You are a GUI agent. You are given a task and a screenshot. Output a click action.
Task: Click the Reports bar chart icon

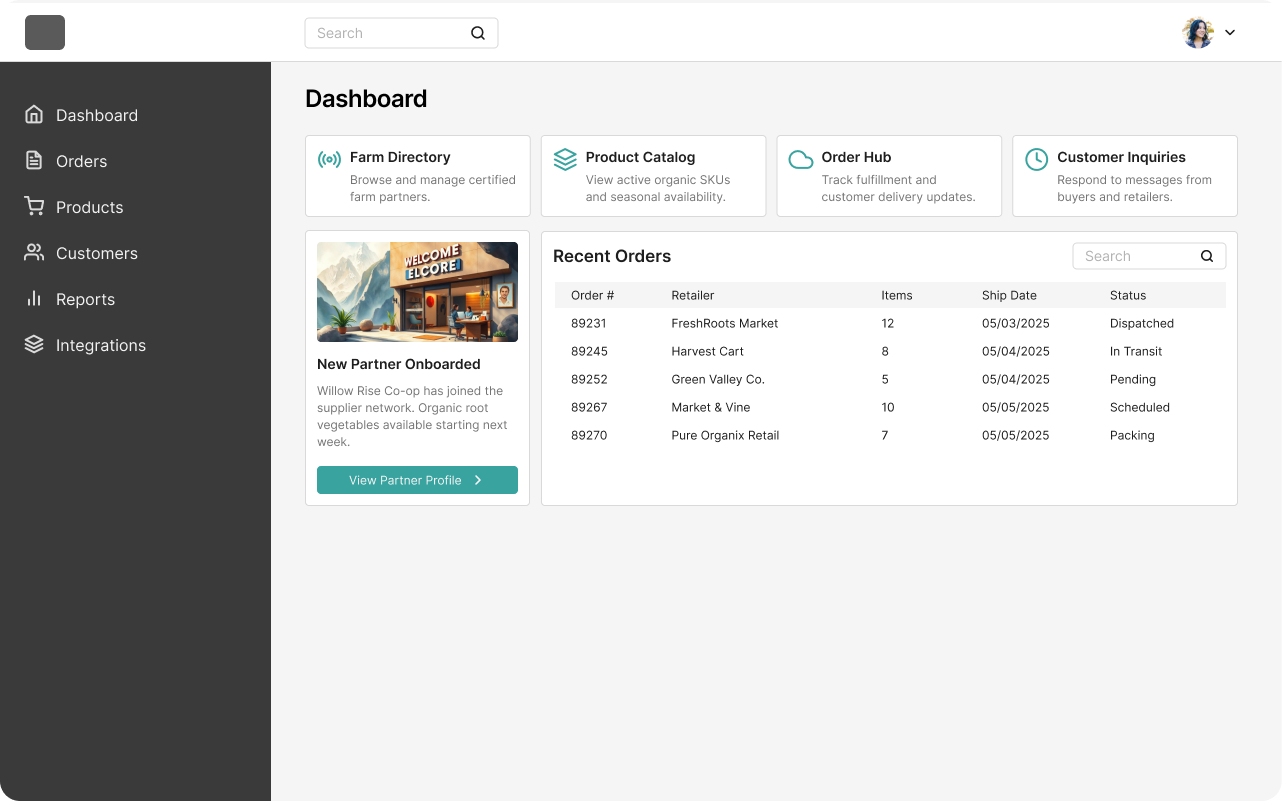[x=34, y=299]
